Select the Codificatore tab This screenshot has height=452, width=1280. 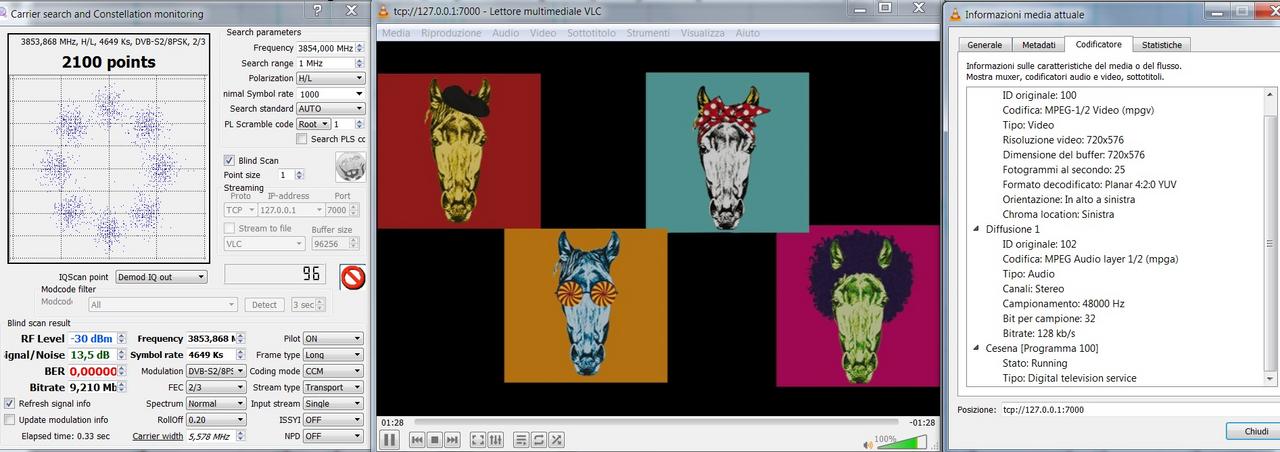[x=1099, y=44]
